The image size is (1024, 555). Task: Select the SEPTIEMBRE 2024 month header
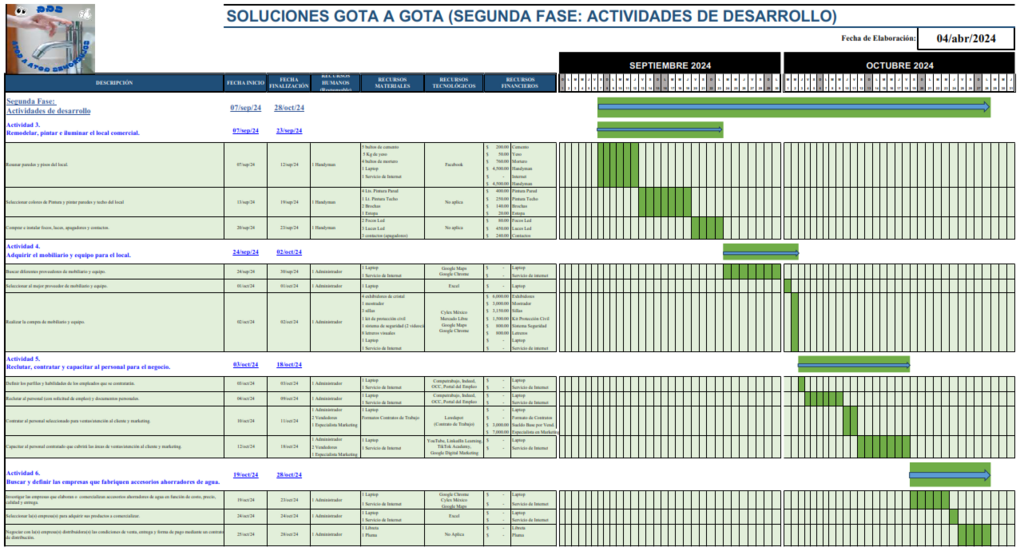[668, 65]
